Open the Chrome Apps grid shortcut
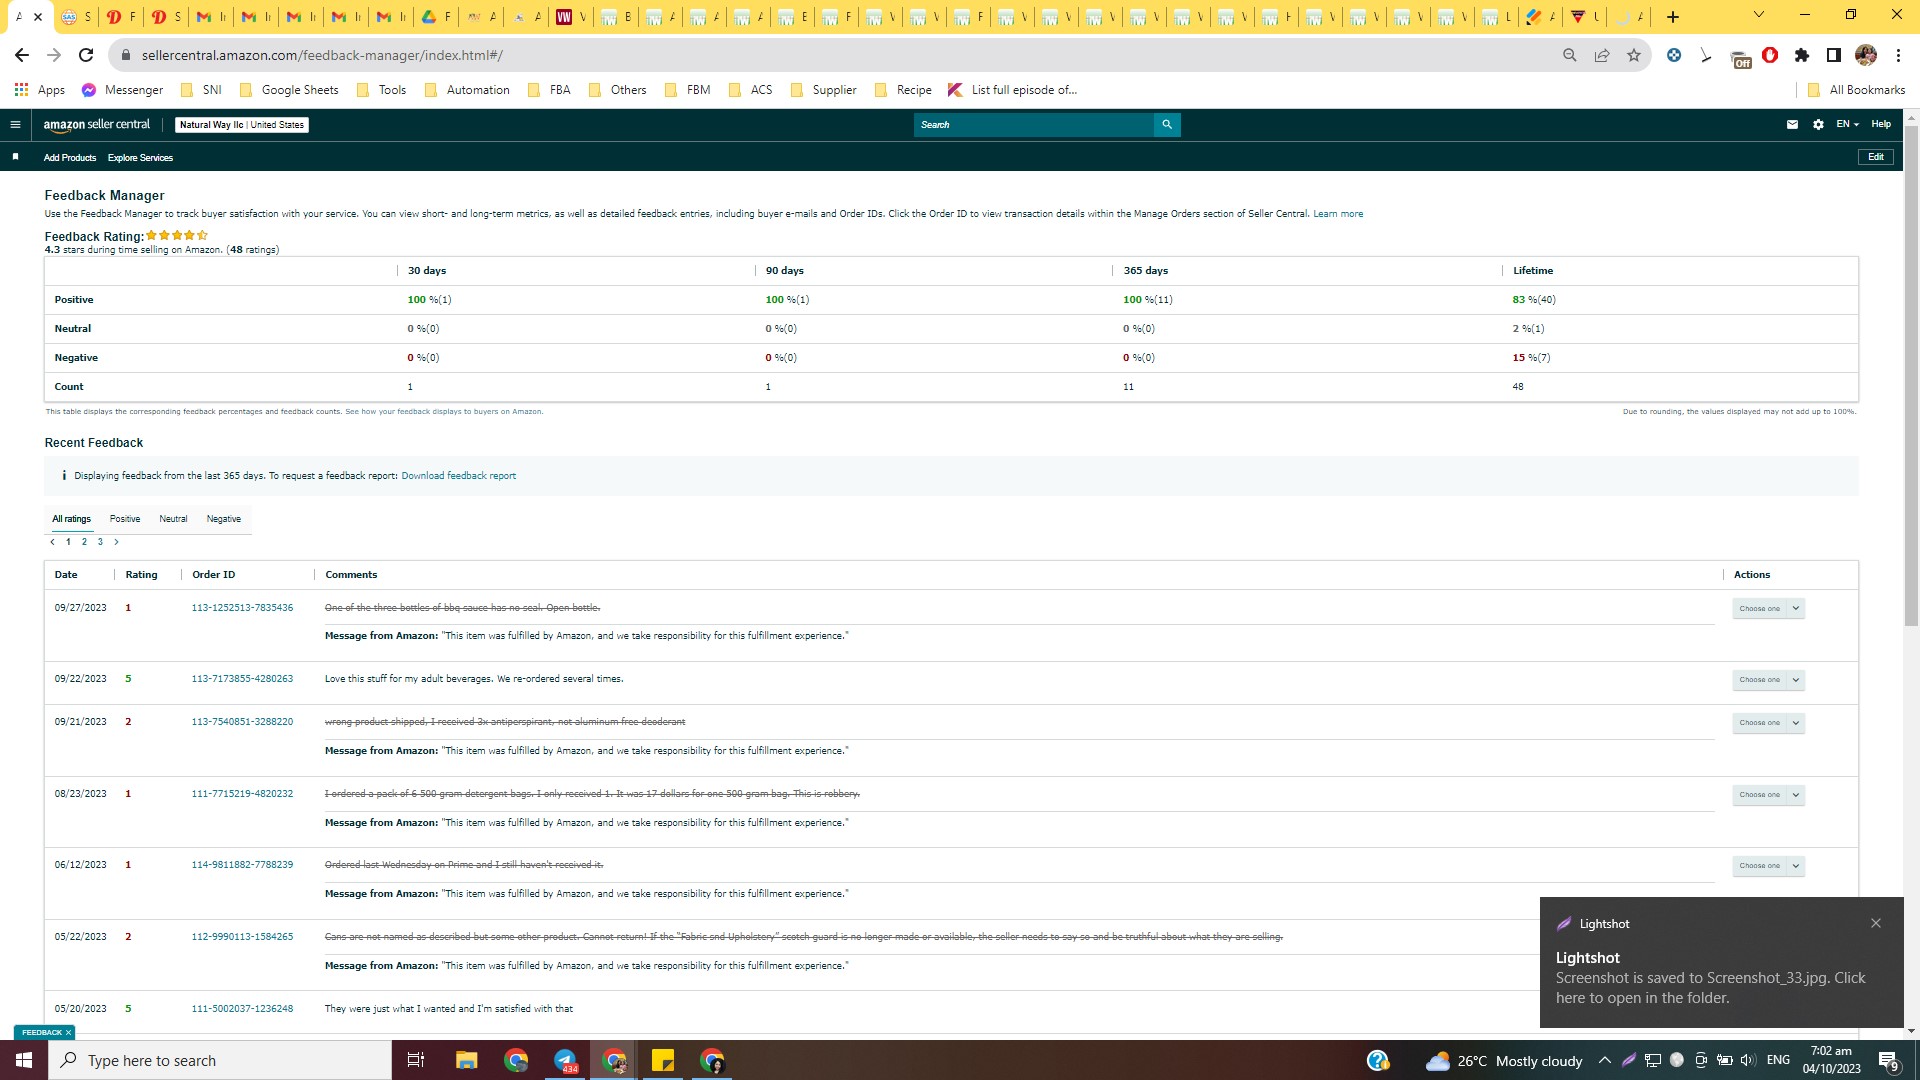Screen dimensions: 1920x1080 [39, 90]
